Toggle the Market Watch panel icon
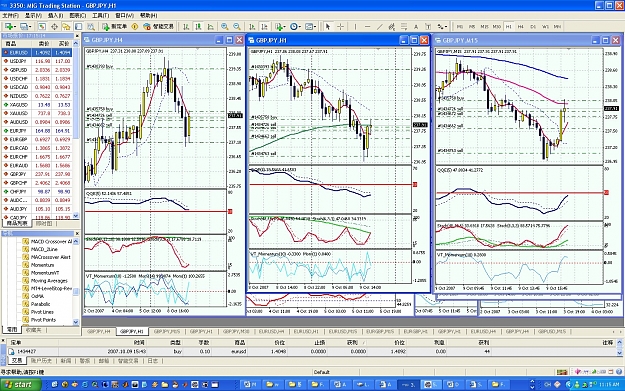Image resolution: width=625 pixels, height=391 pixels. pyautogui.click(x=42, y=27)
